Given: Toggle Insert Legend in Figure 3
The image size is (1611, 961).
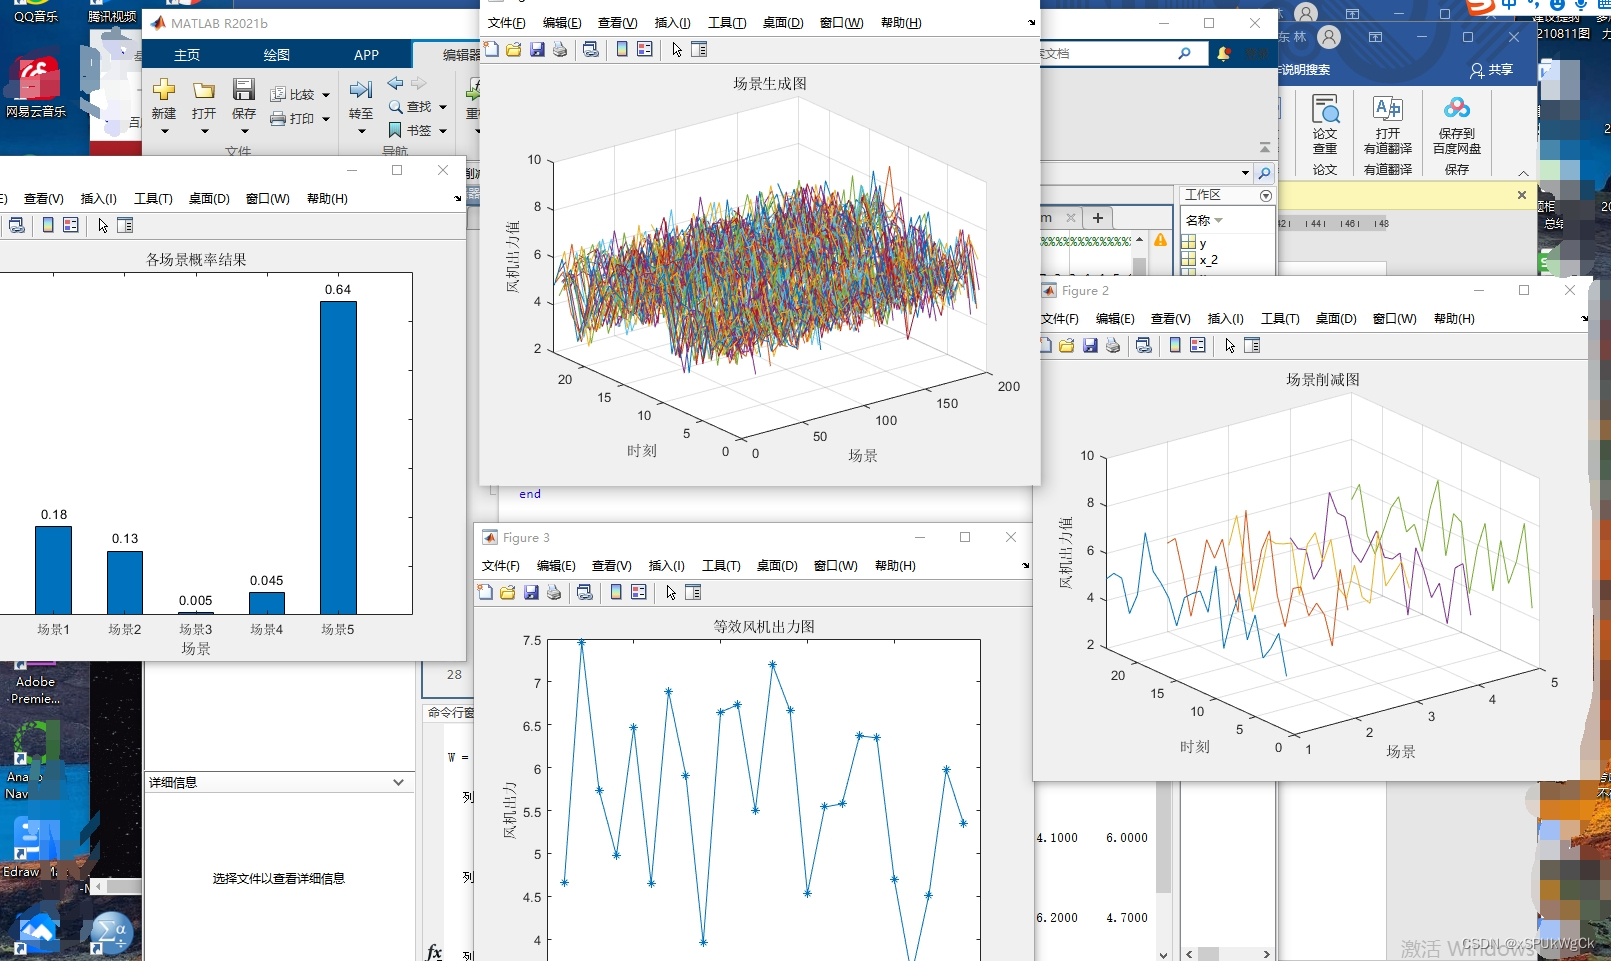Looking at the screenshot, I should (x=639, y=592).
